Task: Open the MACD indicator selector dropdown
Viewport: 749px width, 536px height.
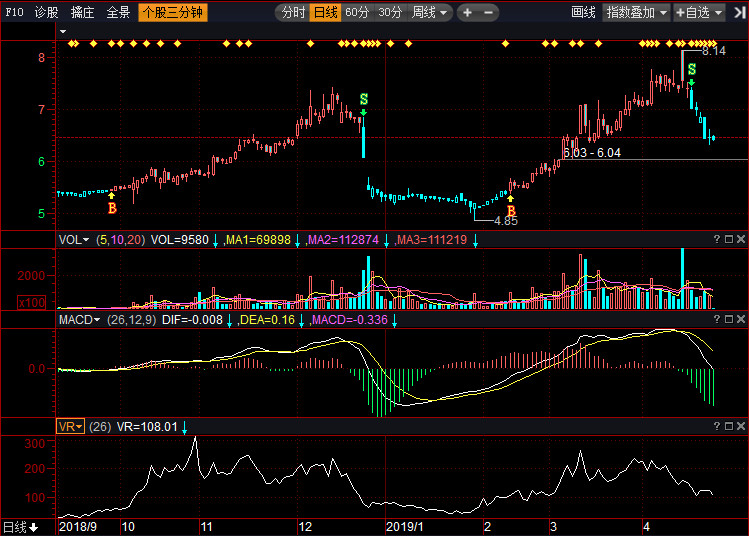Action: coord(79,320)
